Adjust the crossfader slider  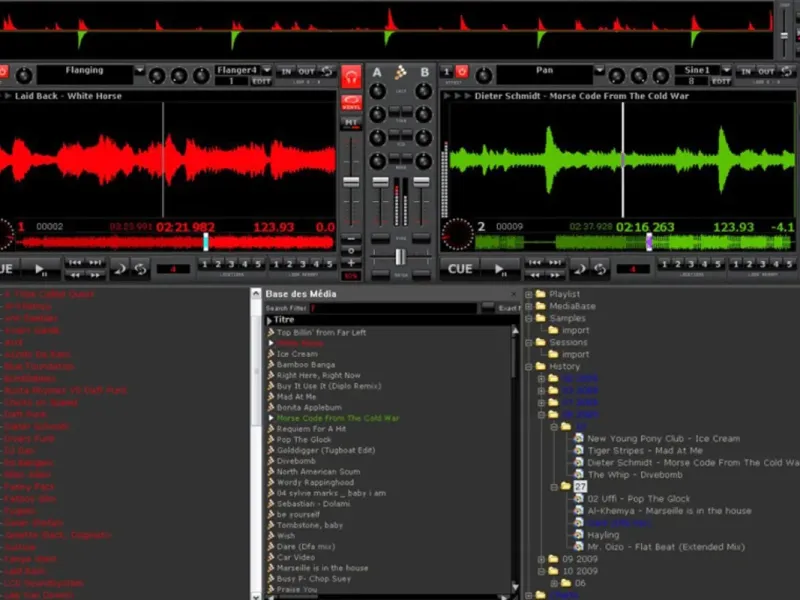click(401, 257)
